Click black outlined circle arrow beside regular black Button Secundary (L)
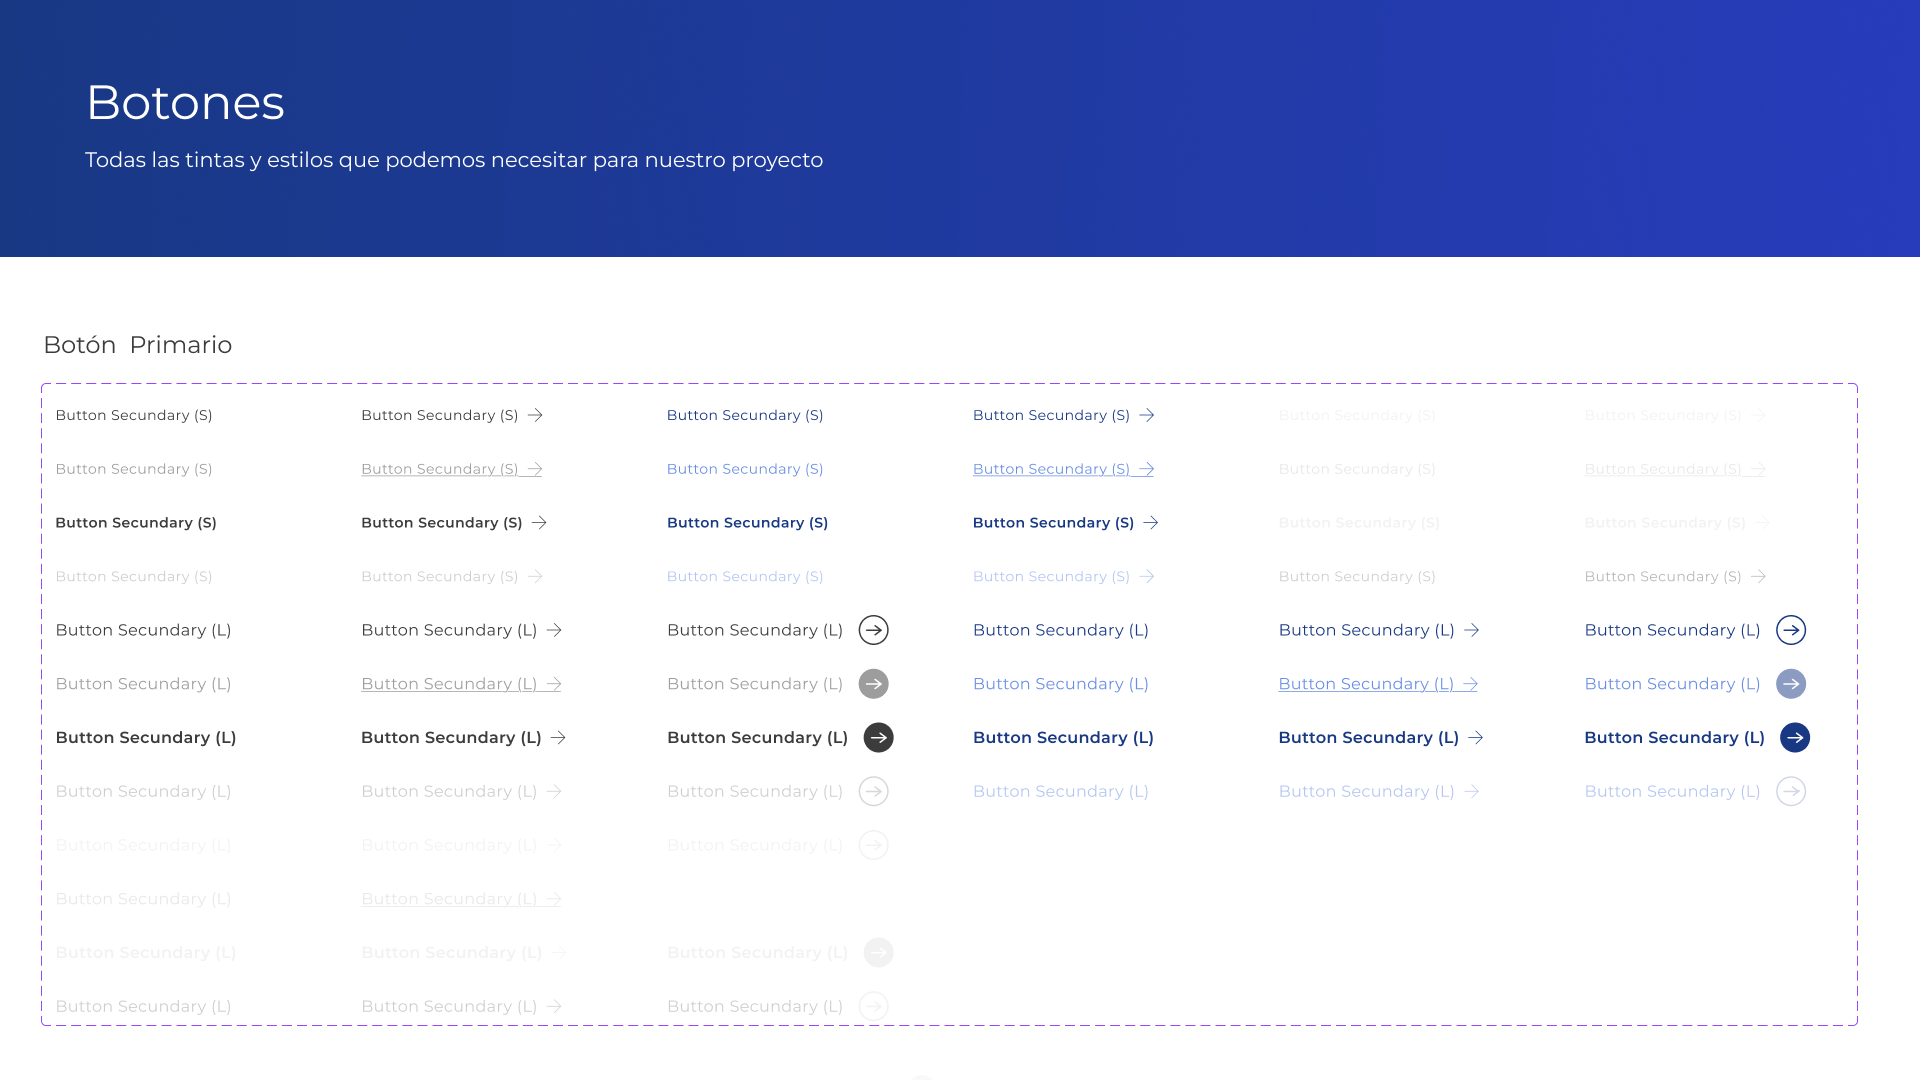The width and height of the screenshot is (1920, 1080). pos(874,630)
